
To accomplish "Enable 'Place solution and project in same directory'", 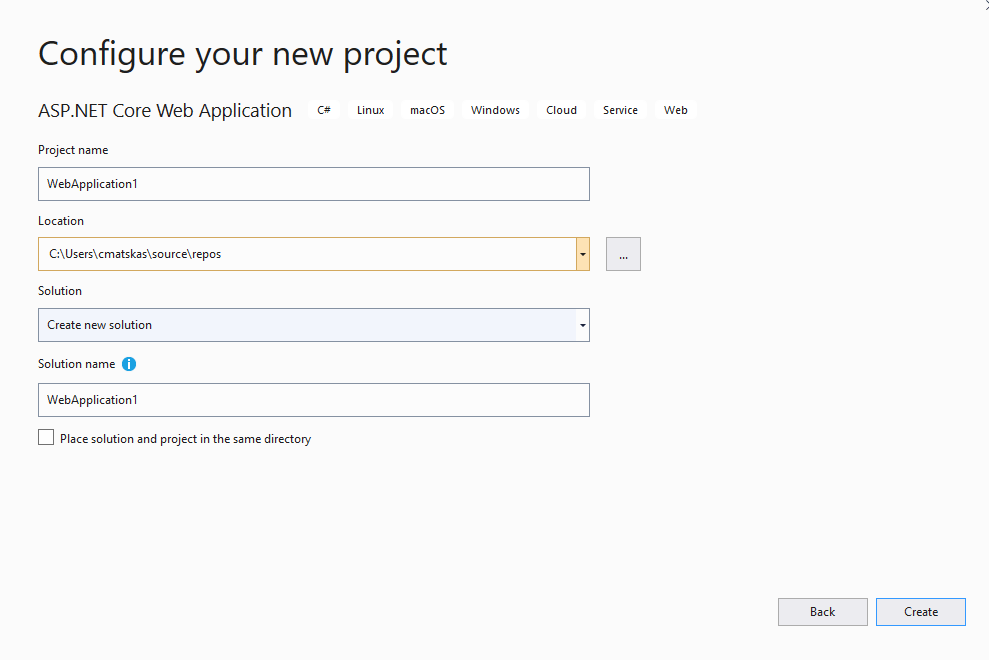I will click(x=46, y=437).
